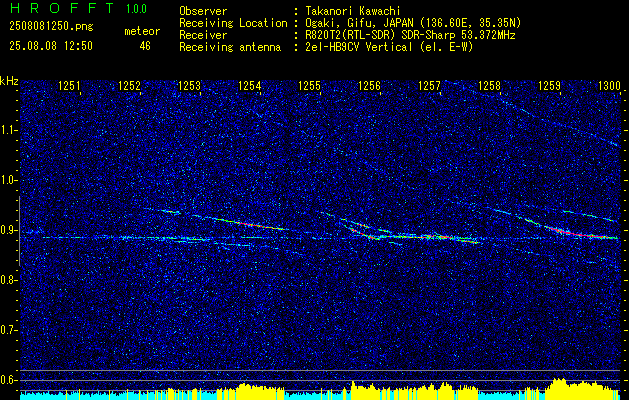Click the kHz axis unit label
The height and width of the screenshot is (400, 629).
[9, 81]
